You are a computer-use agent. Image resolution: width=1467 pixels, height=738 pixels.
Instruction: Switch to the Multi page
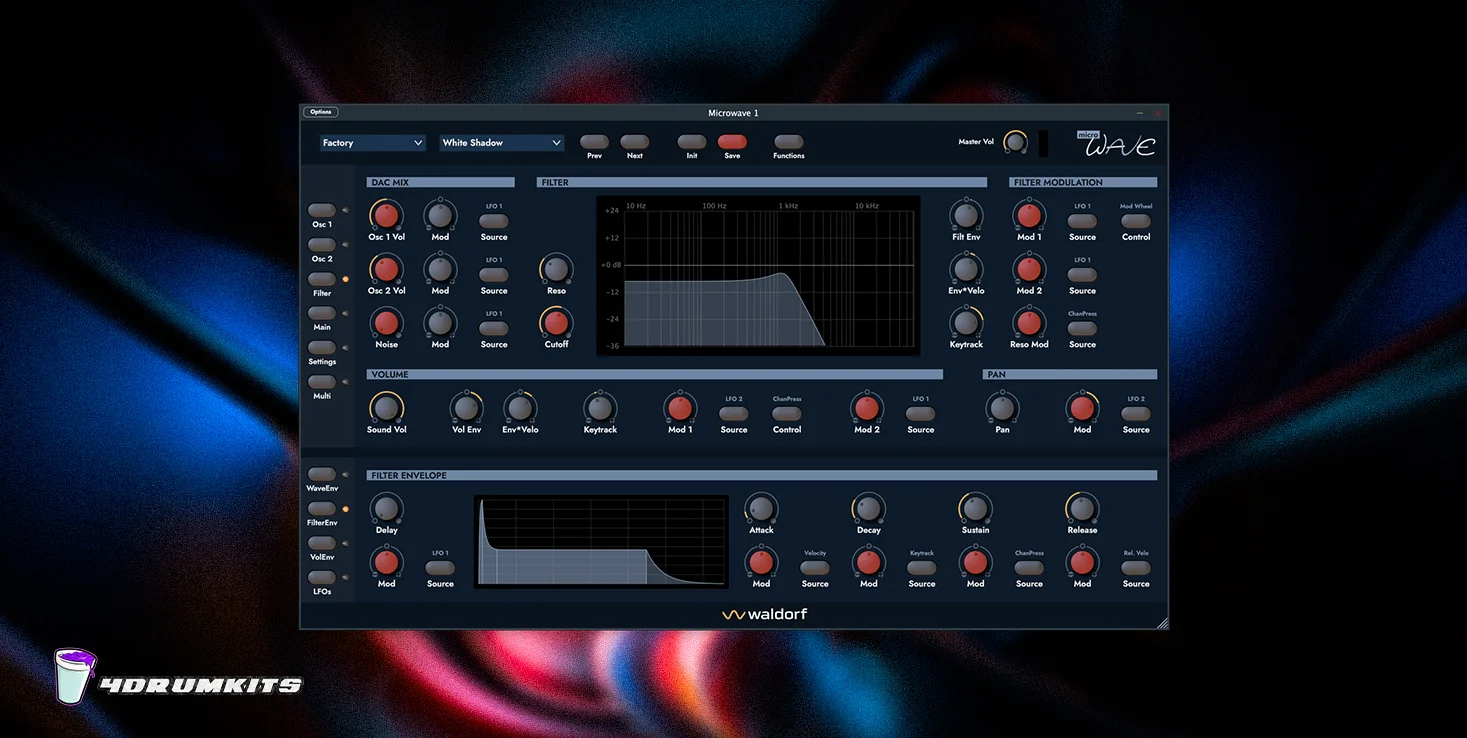[322, 382]
